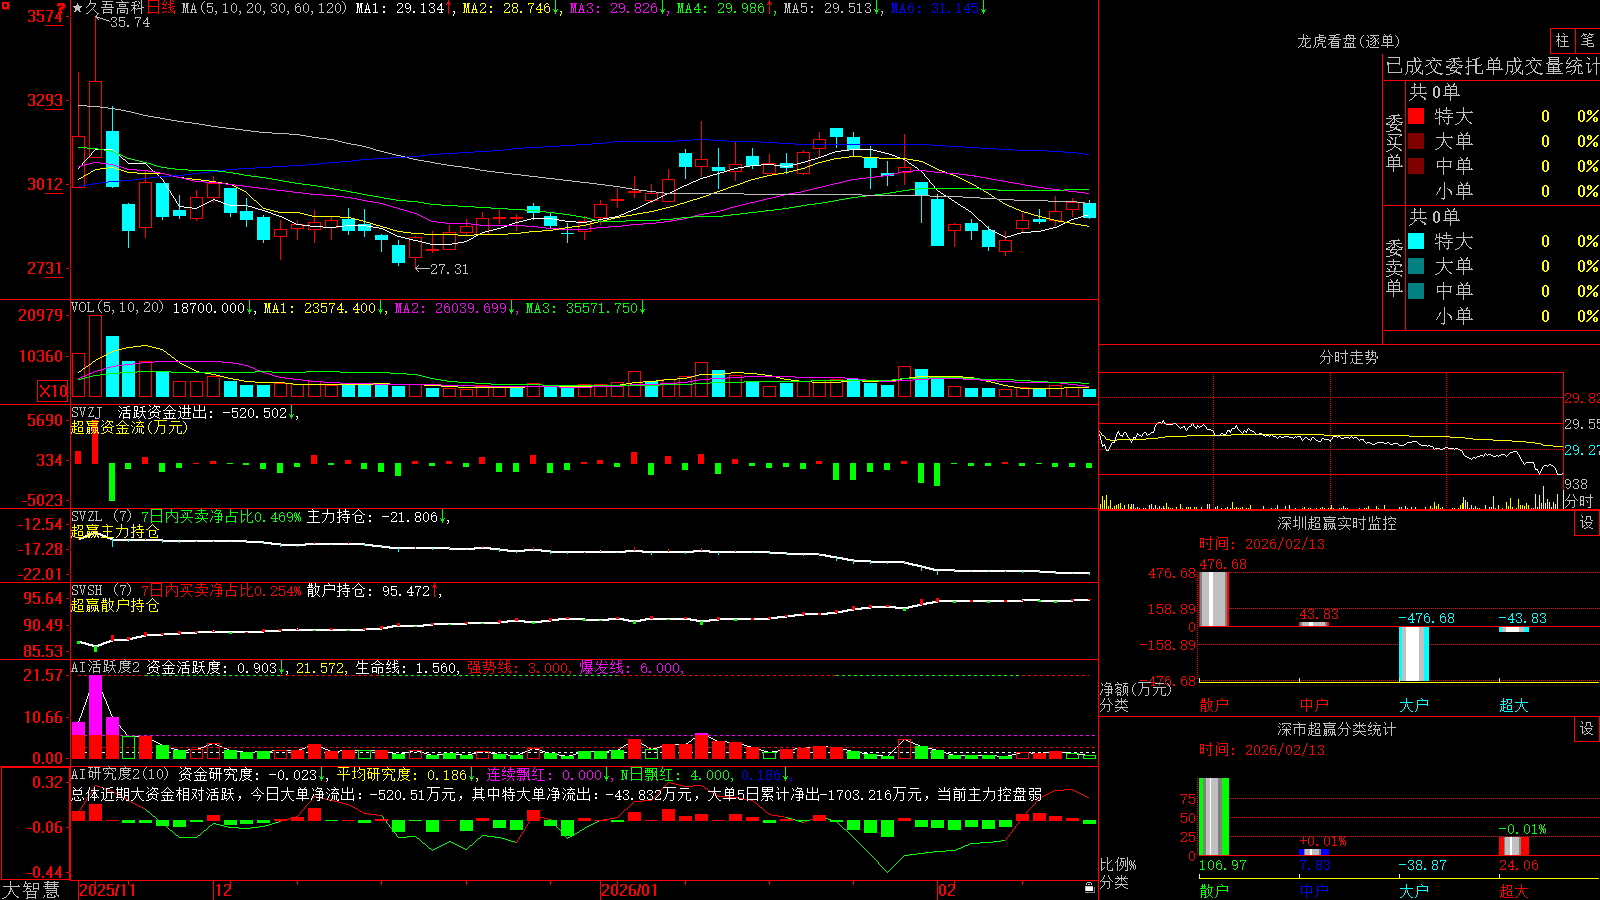
Task: Click the 已成交委托单成交量统计 header
Action: point(1492,66)
